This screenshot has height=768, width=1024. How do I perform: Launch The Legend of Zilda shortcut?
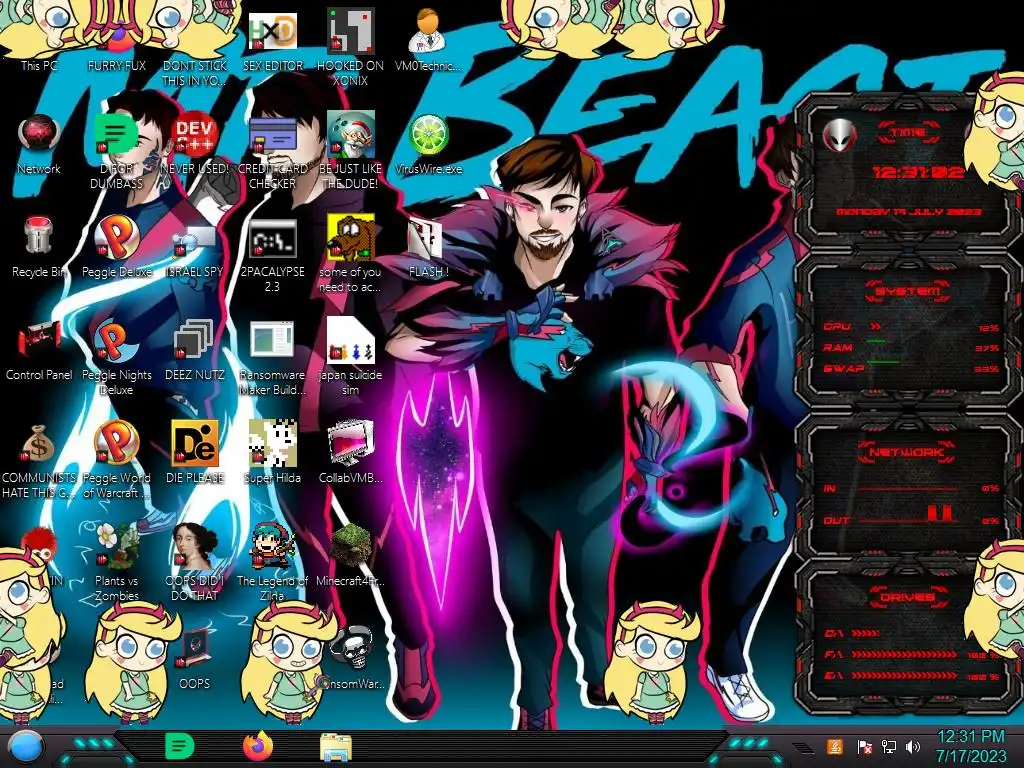(x=272, y=562)
